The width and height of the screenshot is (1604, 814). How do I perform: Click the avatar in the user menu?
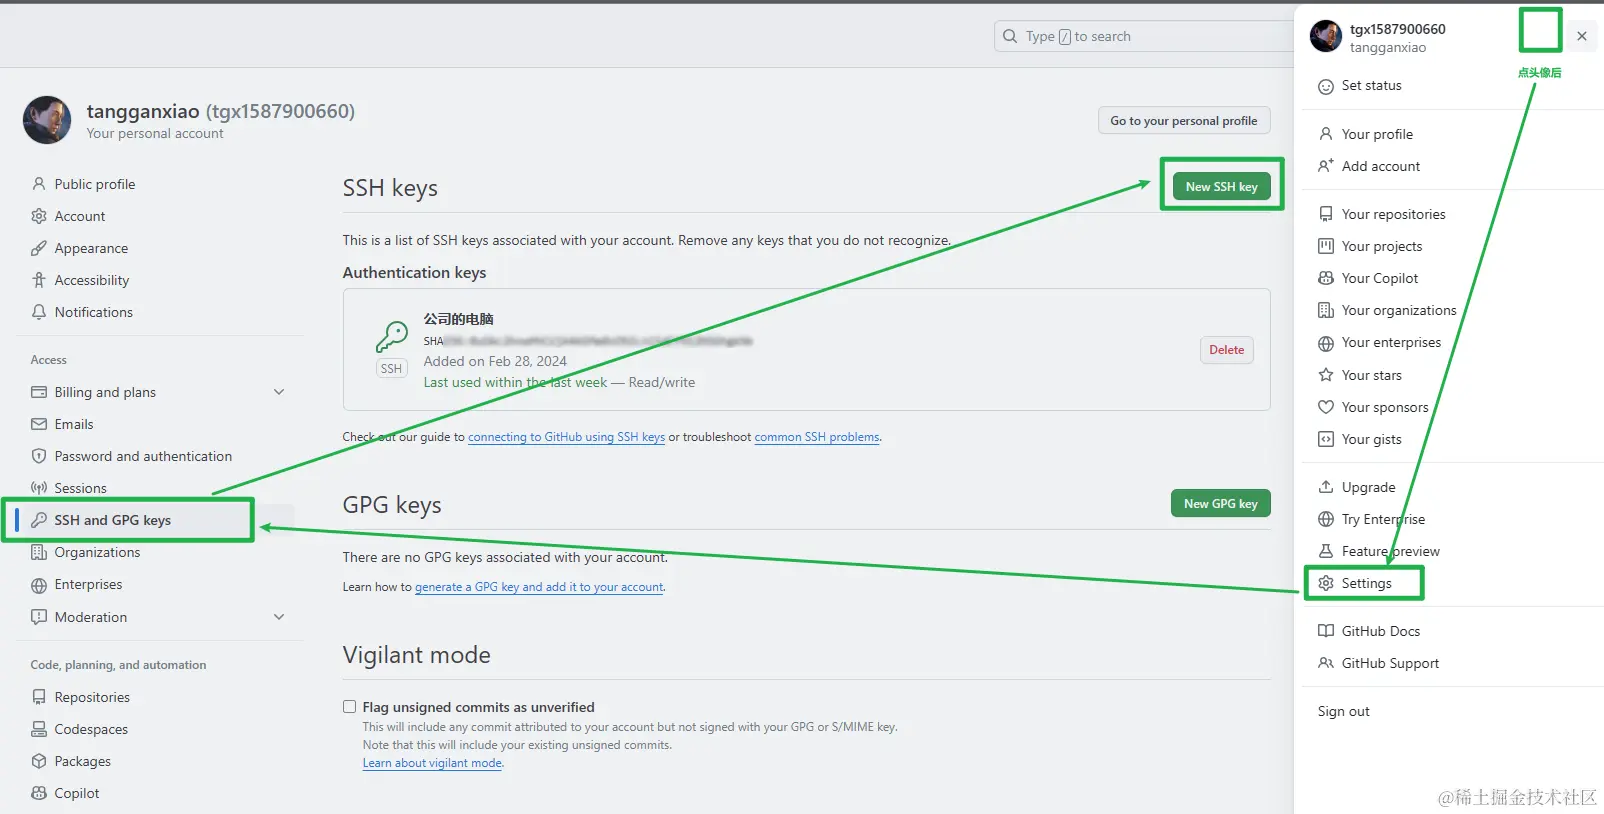click(x=1326, y=36)
